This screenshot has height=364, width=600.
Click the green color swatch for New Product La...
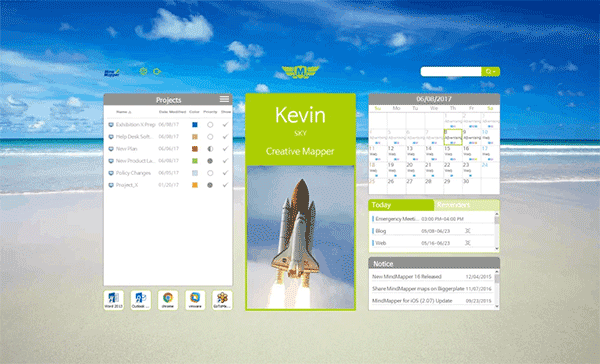click(195, 161)
